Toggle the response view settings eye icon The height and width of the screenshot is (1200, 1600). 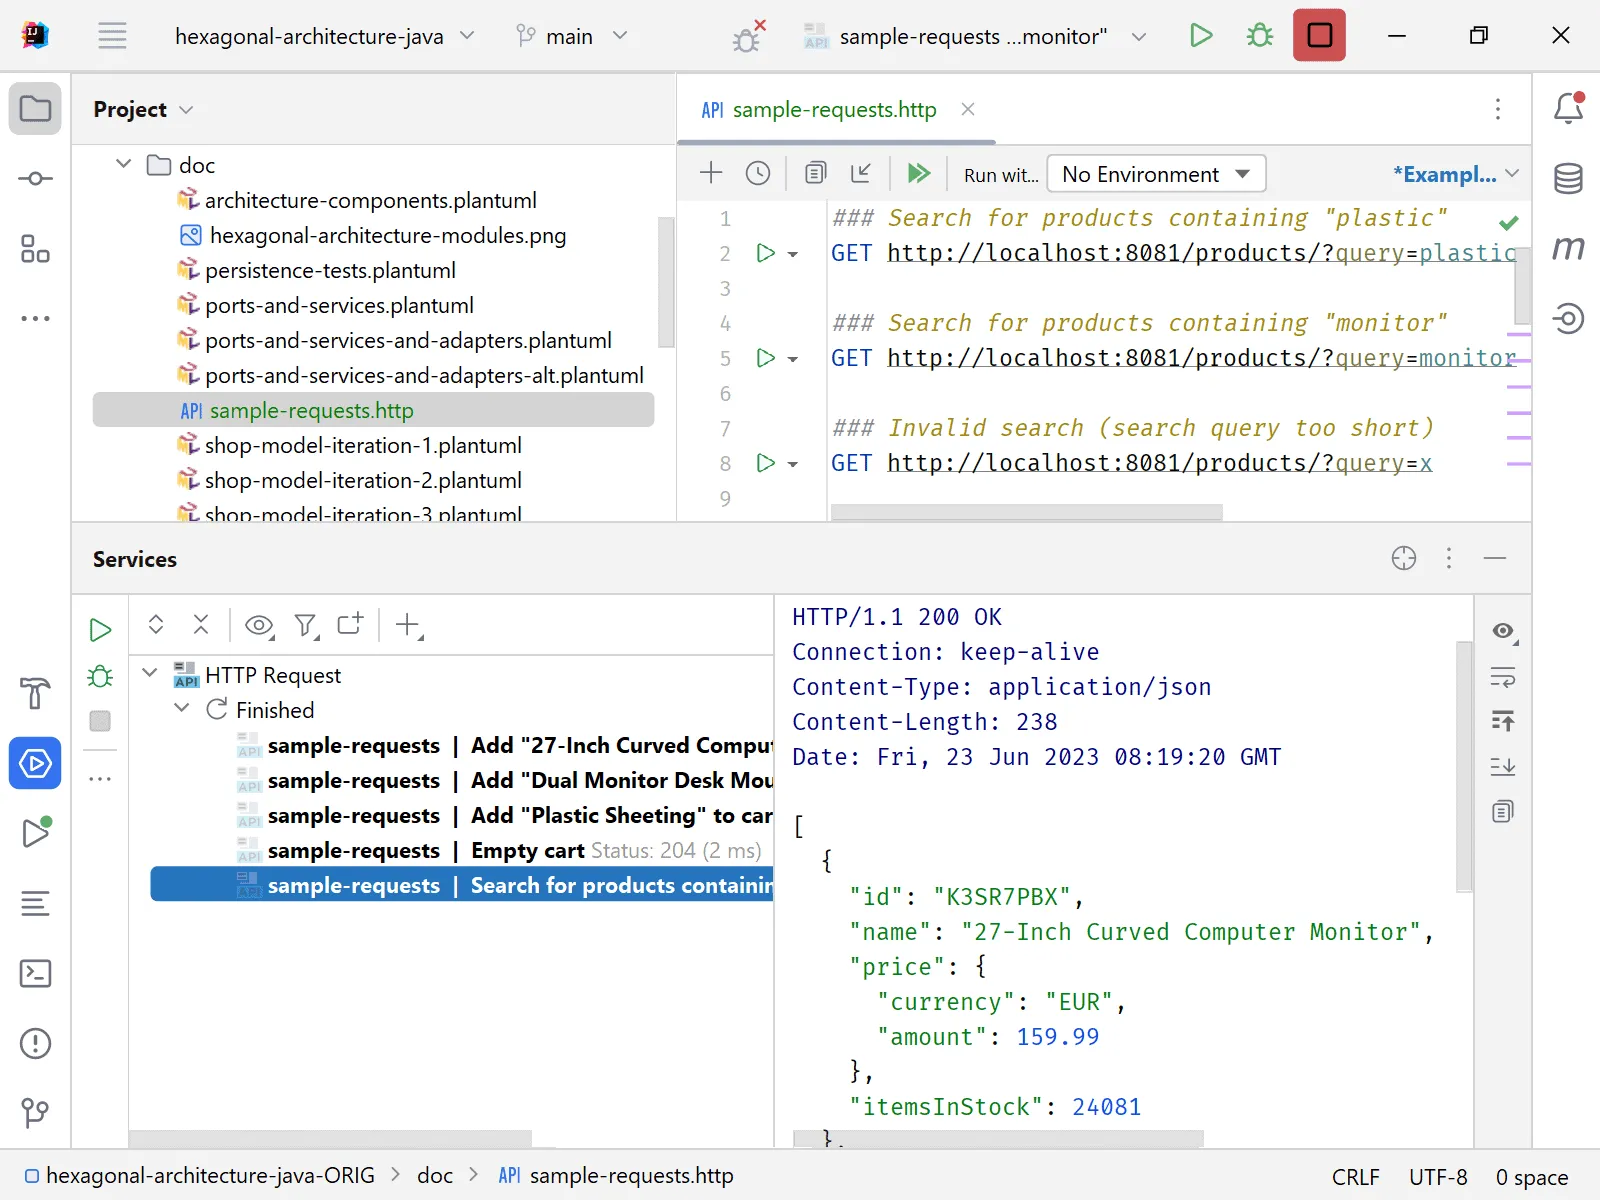(1503, 631)
